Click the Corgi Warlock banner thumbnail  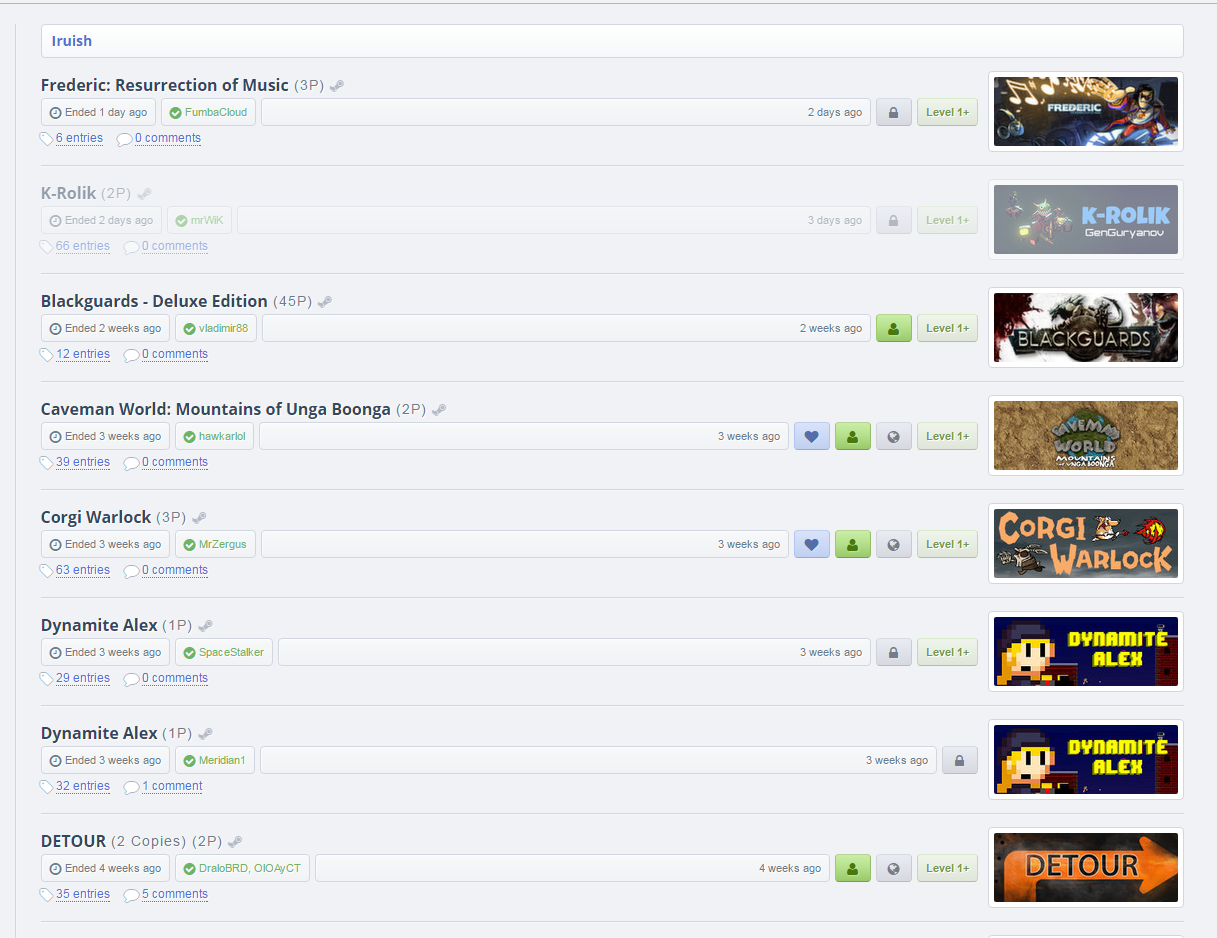click(x=1086, y=544)
